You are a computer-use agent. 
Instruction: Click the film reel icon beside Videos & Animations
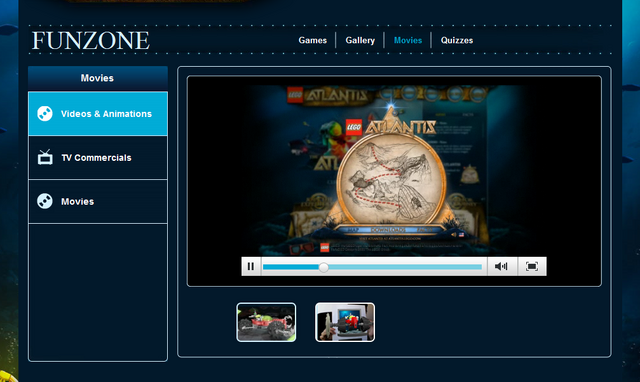tap(45, 113)
